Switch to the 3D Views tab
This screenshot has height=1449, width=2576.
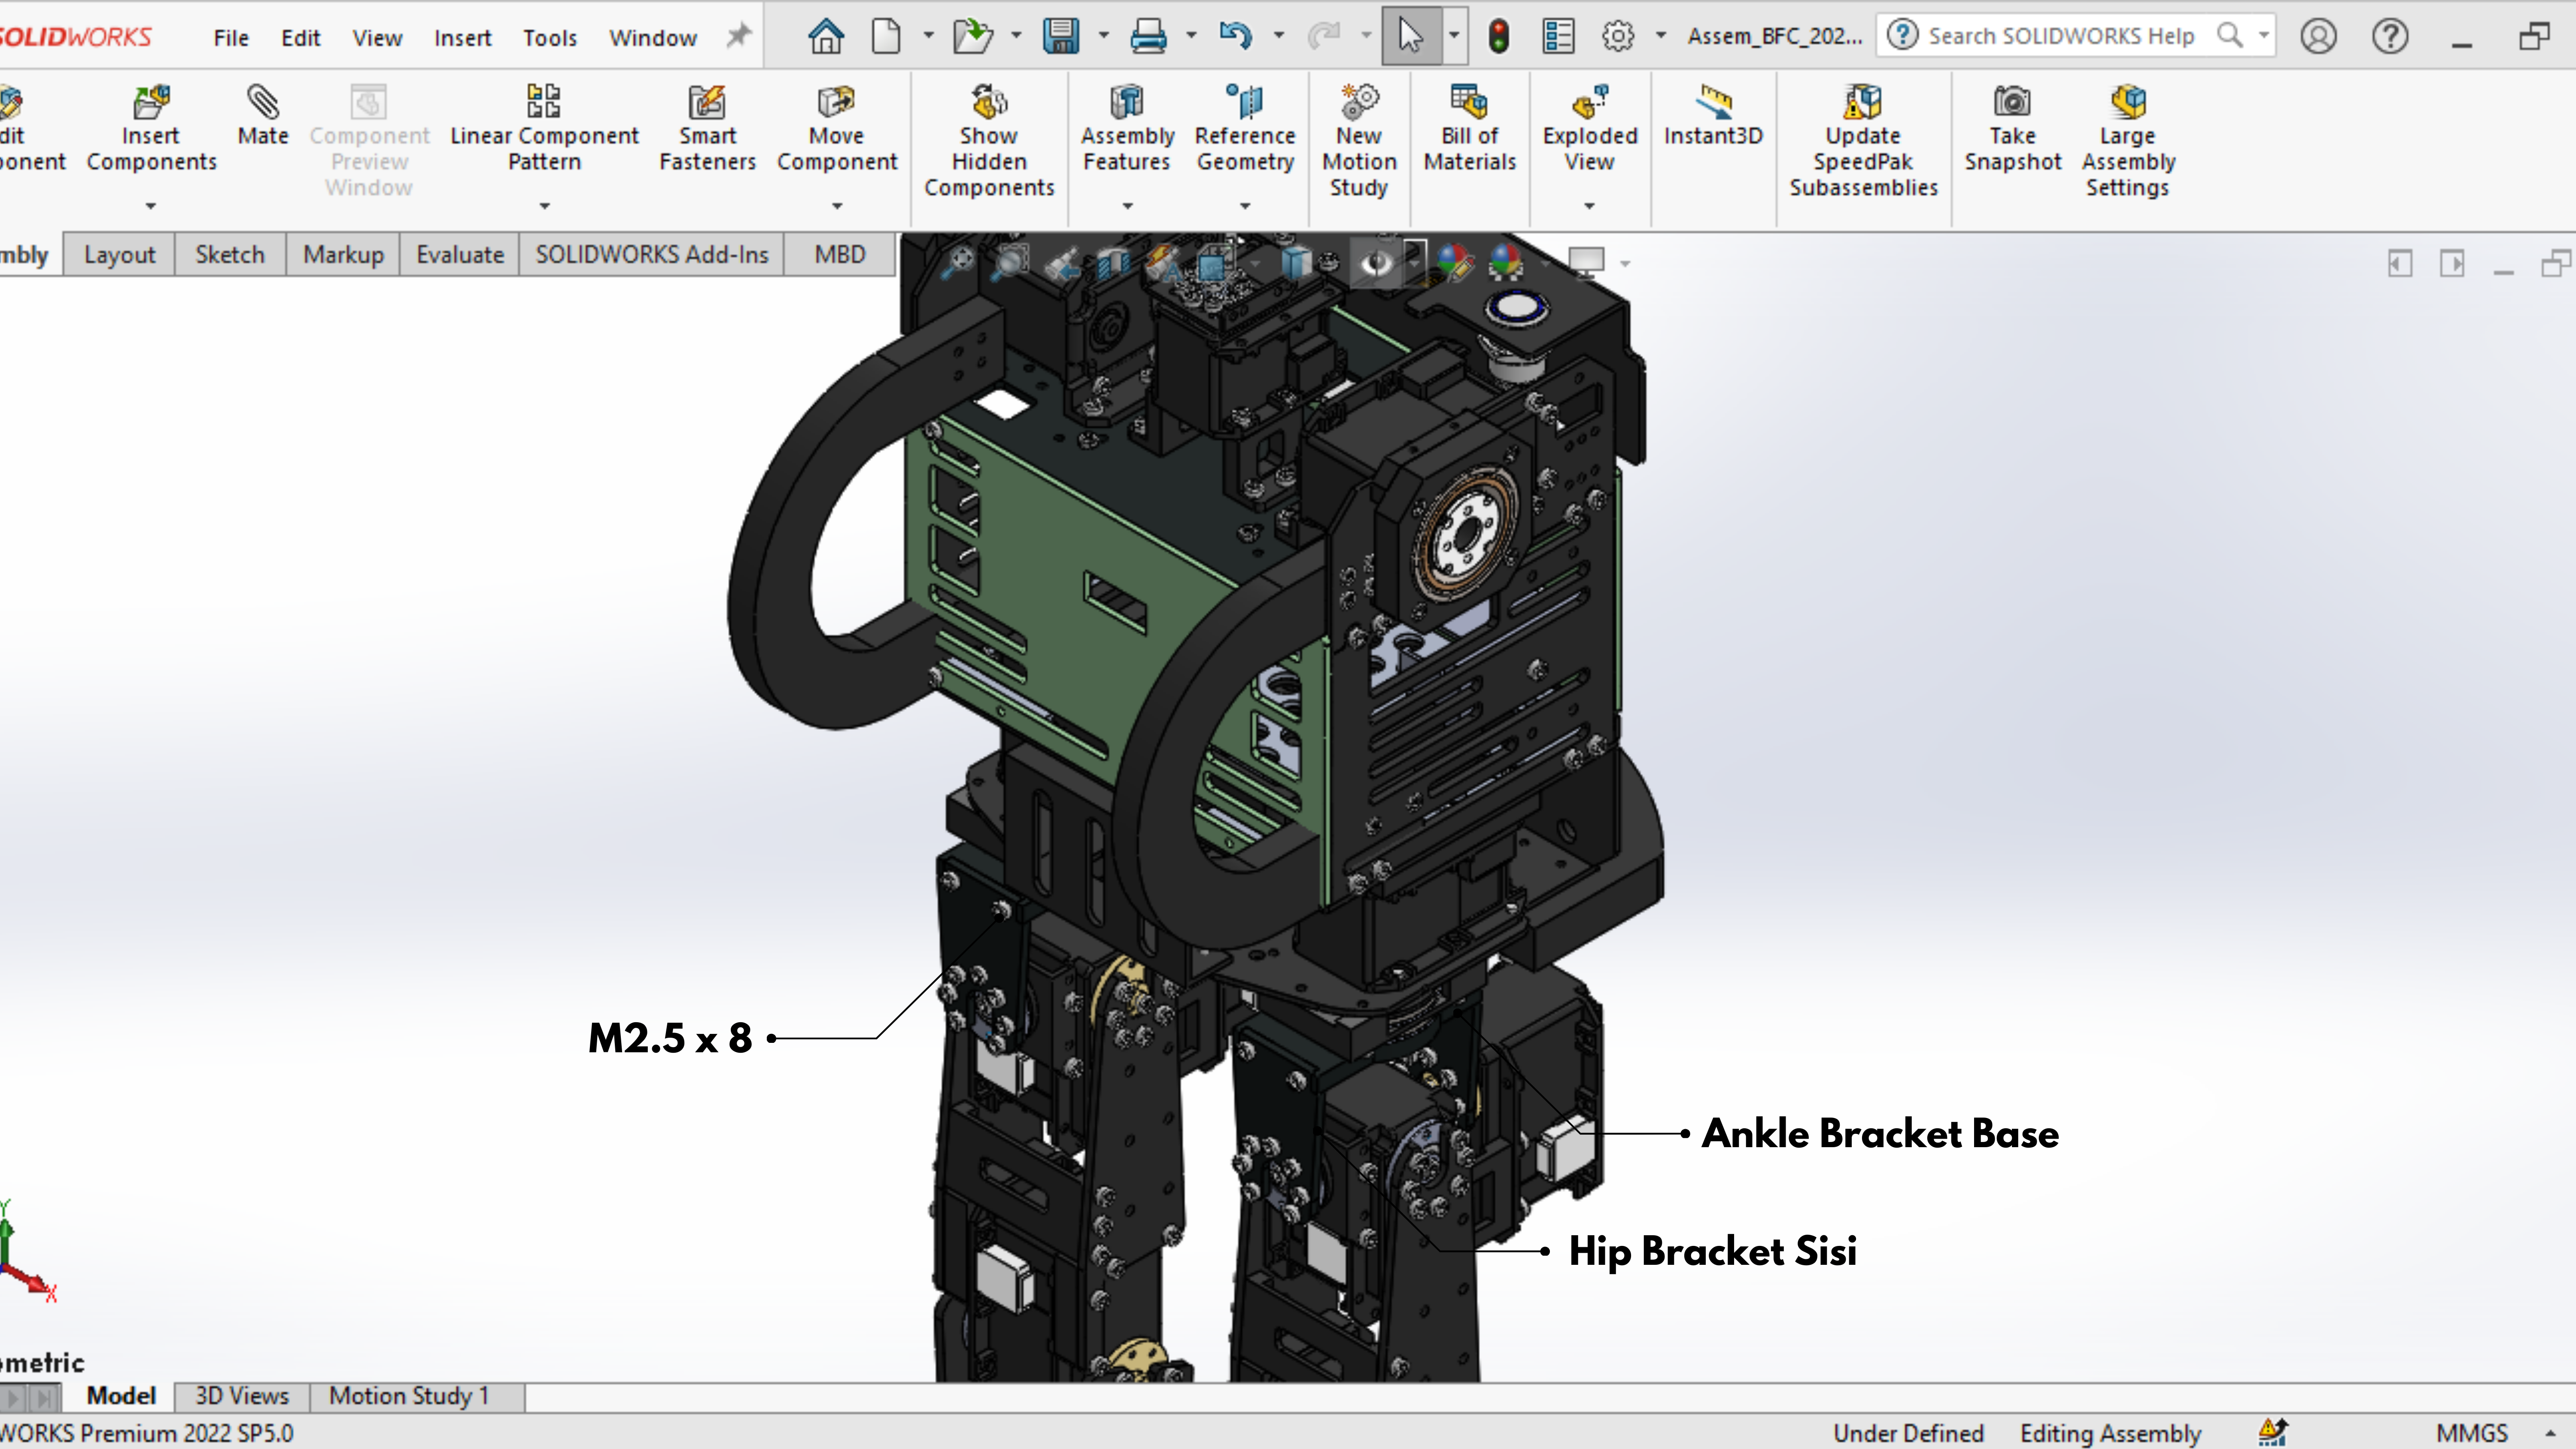(242, 1396)
